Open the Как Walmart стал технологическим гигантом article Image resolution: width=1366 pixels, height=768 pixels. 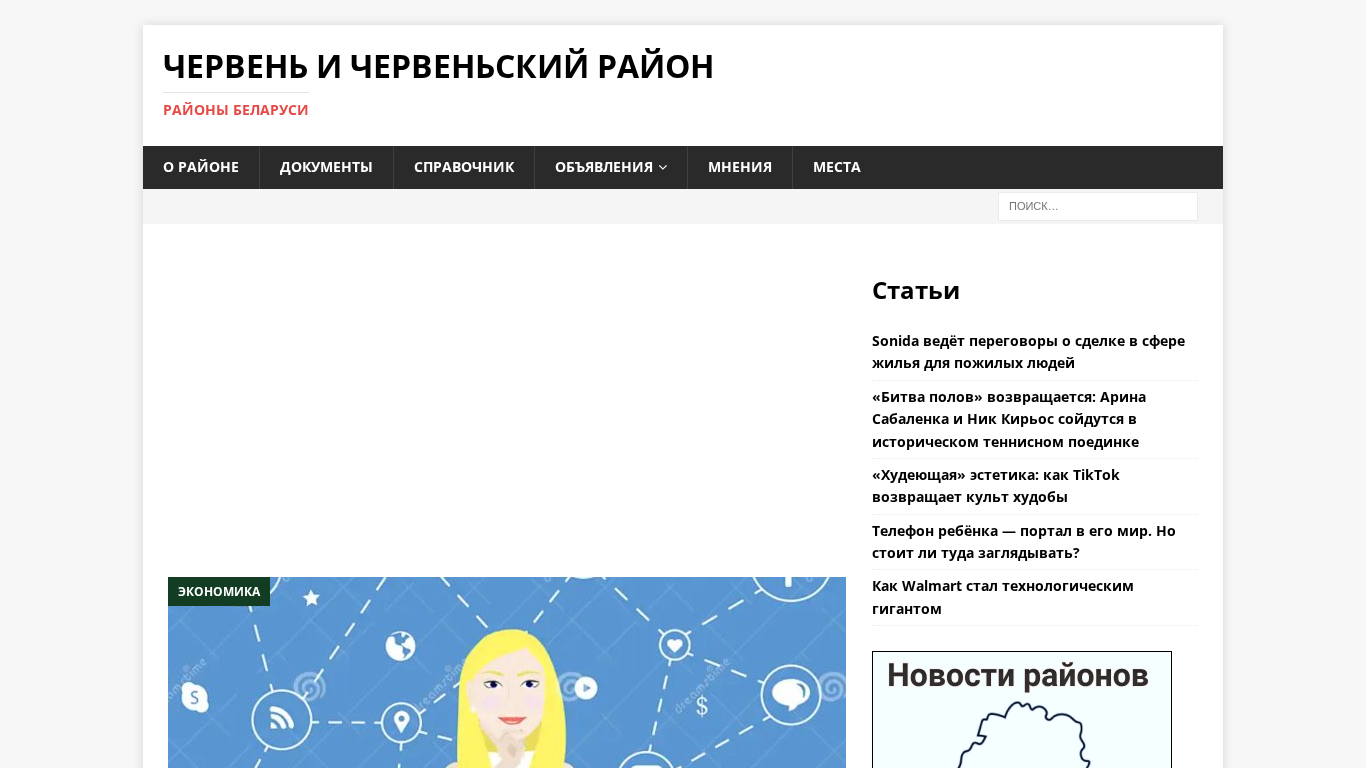[x=1003, y=597]
